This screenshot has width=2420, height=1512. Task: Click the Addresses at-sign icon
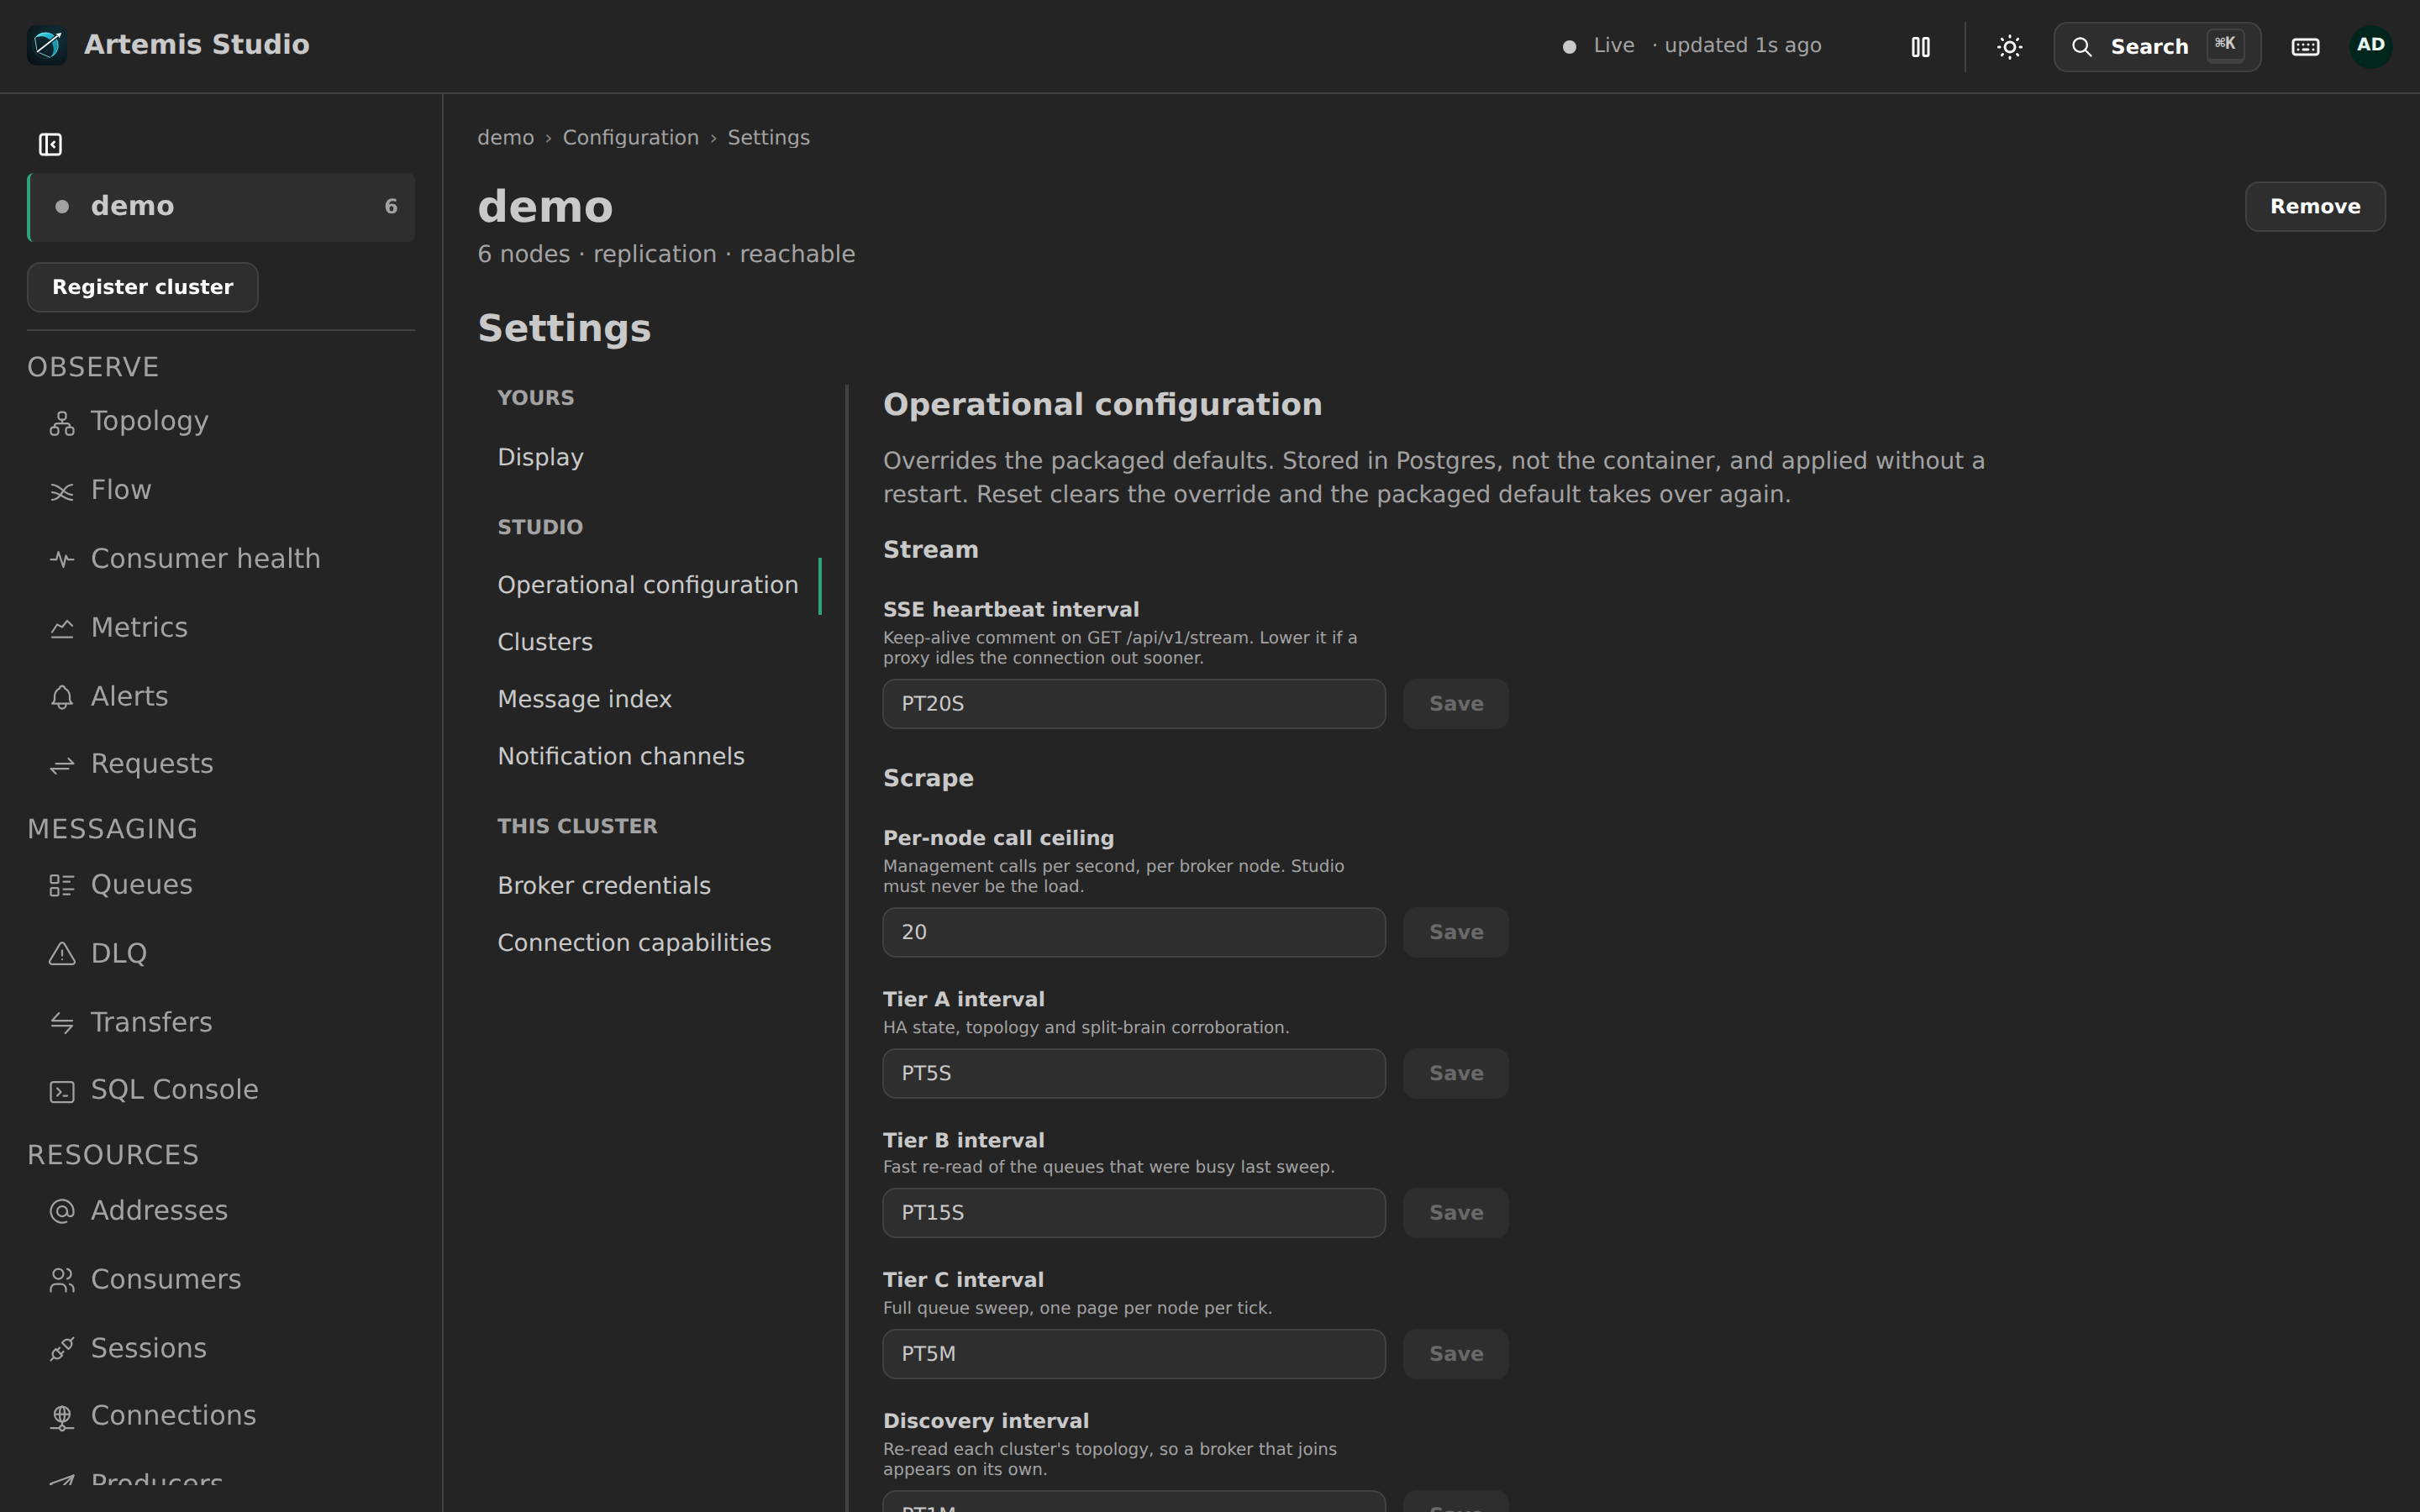pos(62,1212)
